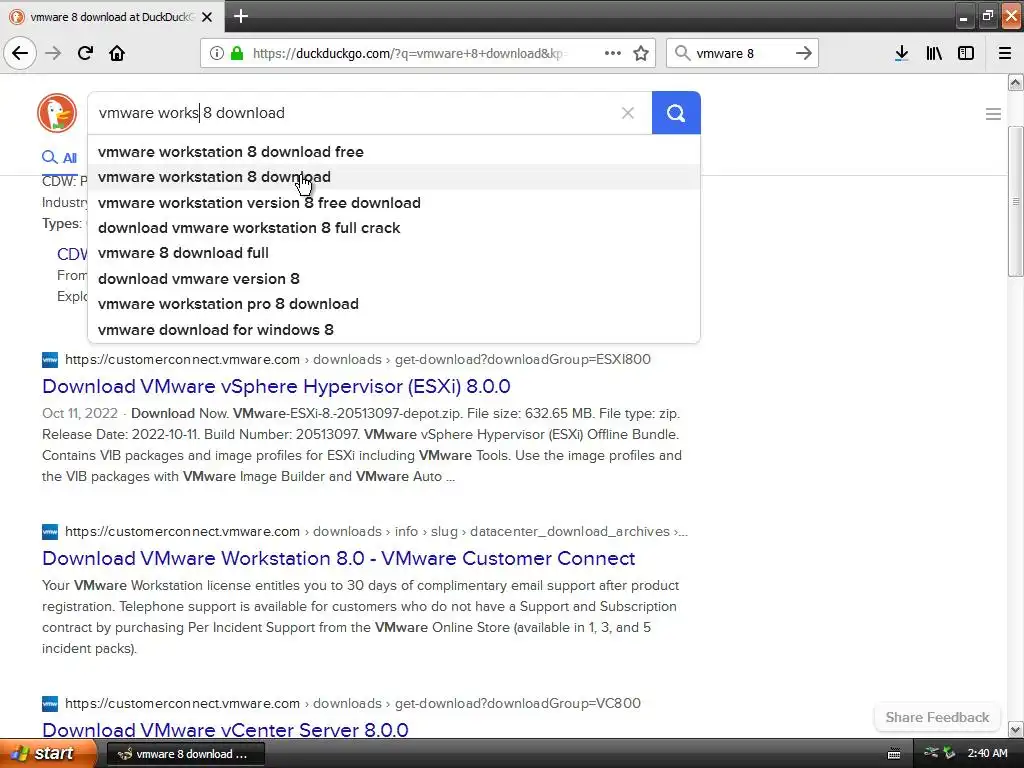Submit Firefox search box with arrow

pyautogui.click(x=804, y=54)
